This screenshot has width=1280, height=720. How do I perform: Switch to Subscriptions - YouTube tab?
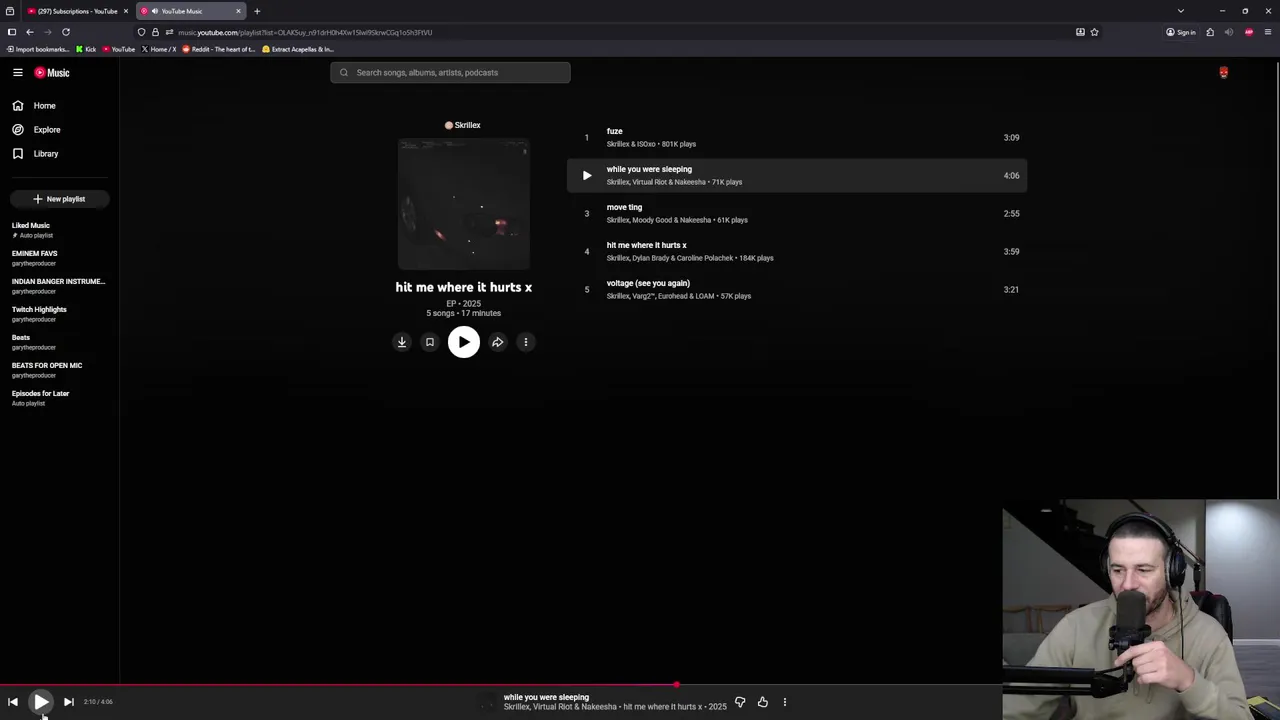click(77, 11)
